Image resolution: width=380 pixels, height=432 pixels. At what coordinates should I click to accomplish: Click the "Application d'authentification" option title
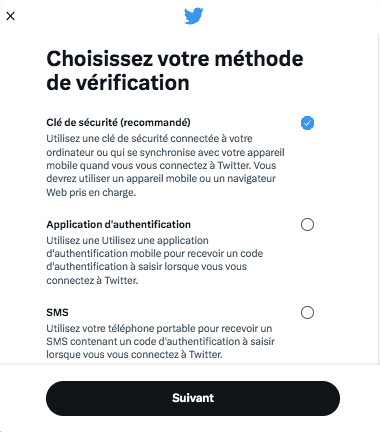tap(118, 224)
